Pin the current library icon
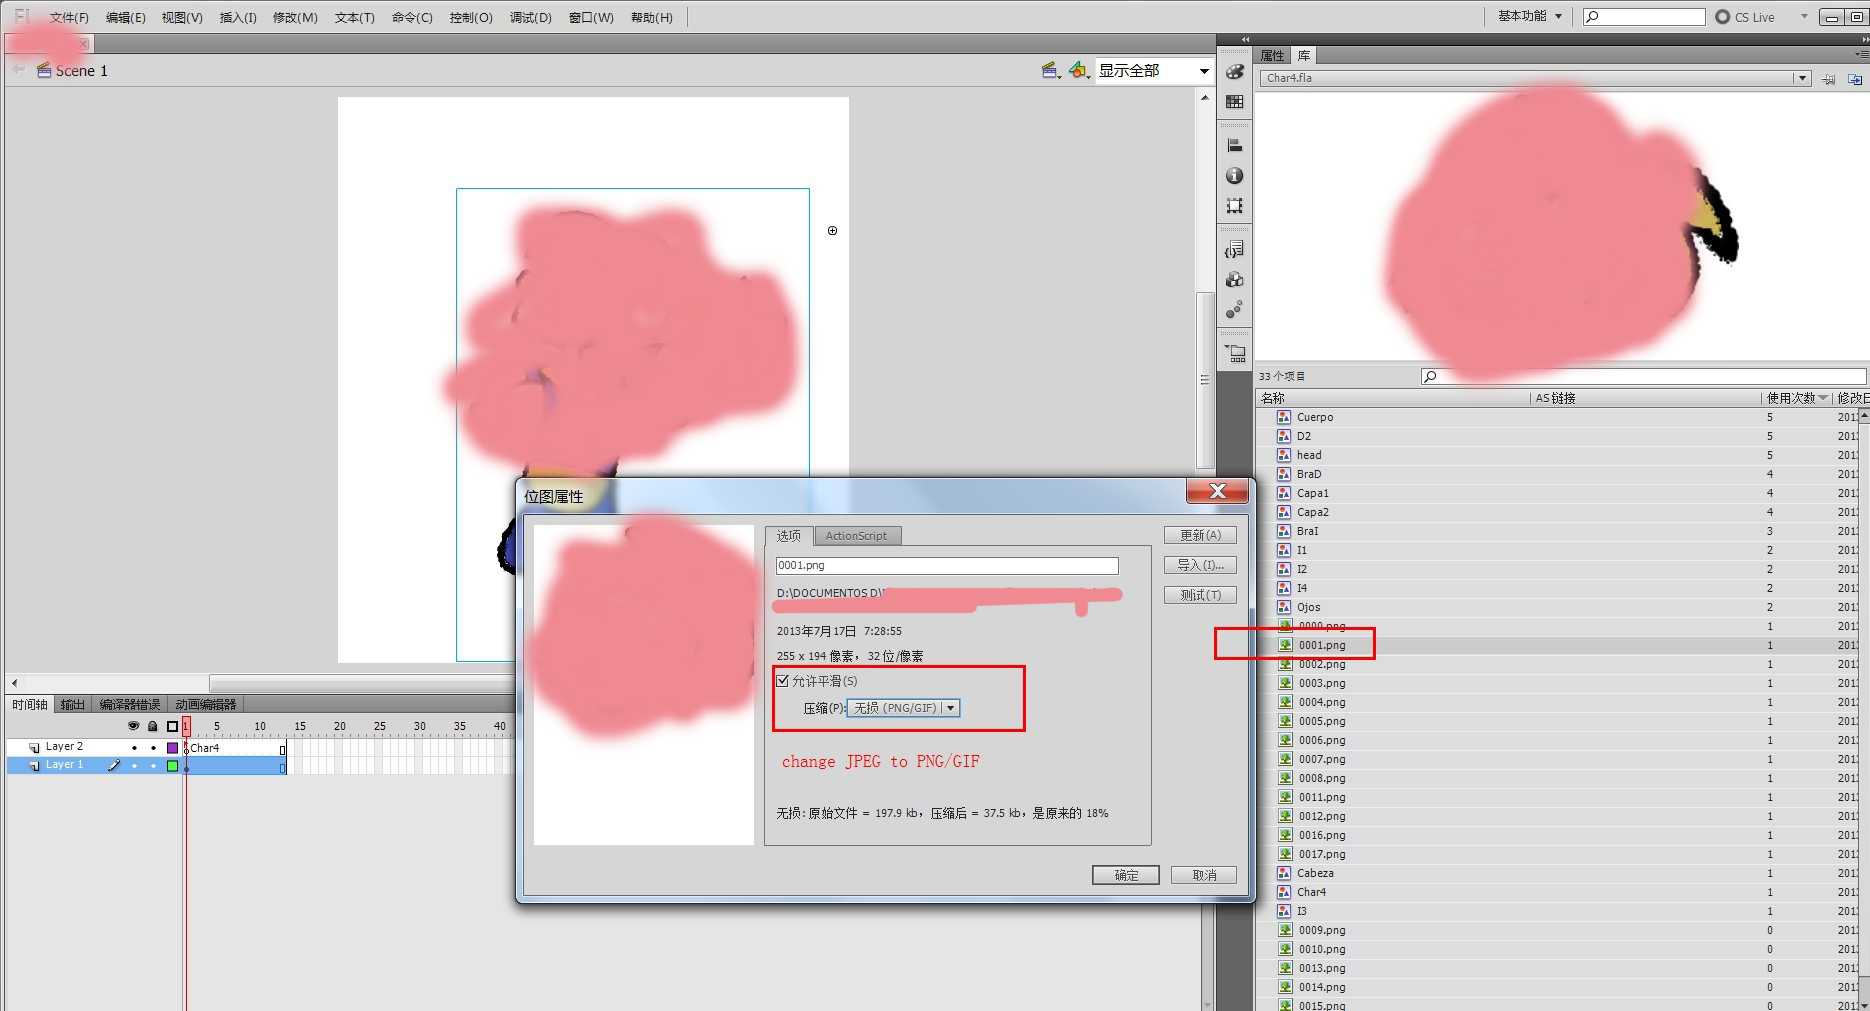1870x1011 pixels. (1828, 79)
